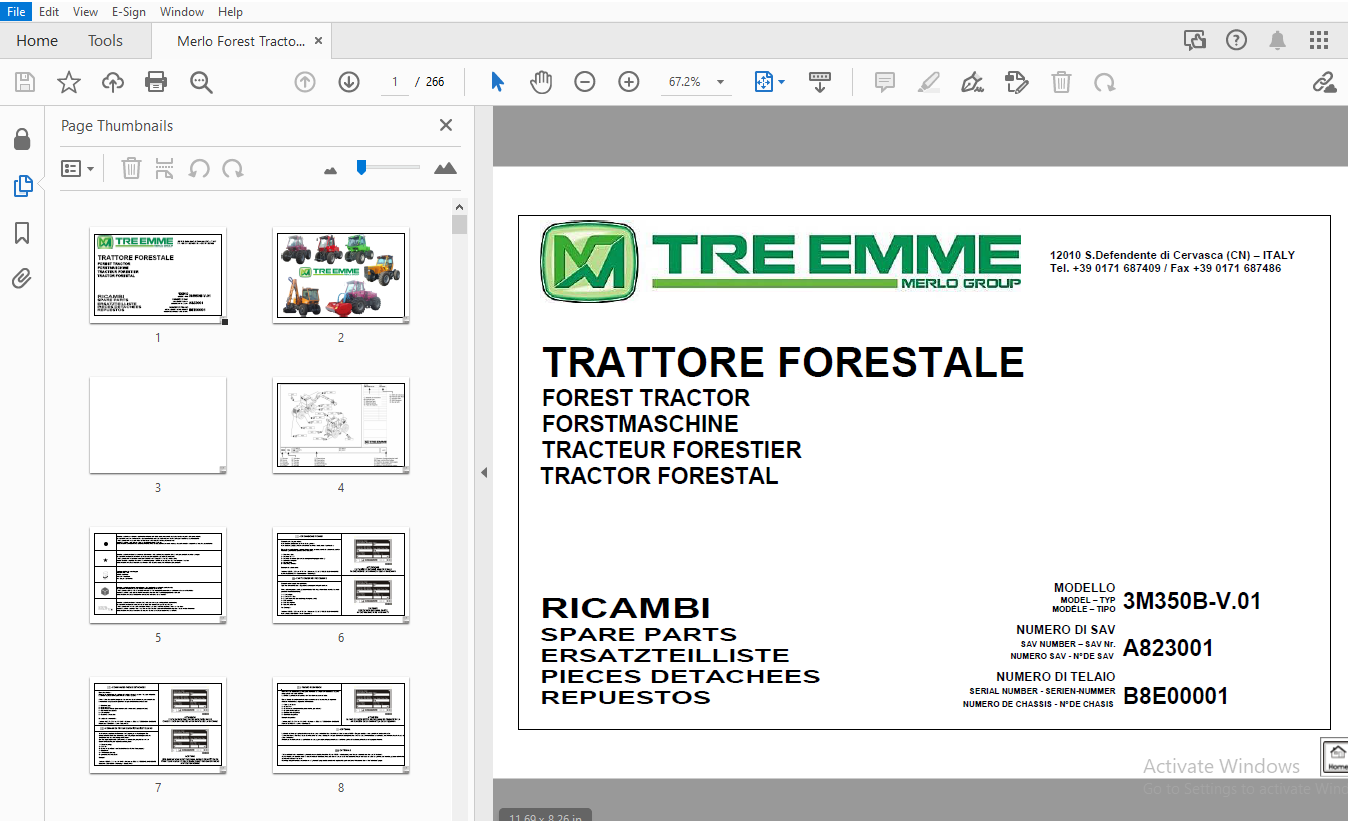Bookmark the file with the star icon

(x=68, y=82)
